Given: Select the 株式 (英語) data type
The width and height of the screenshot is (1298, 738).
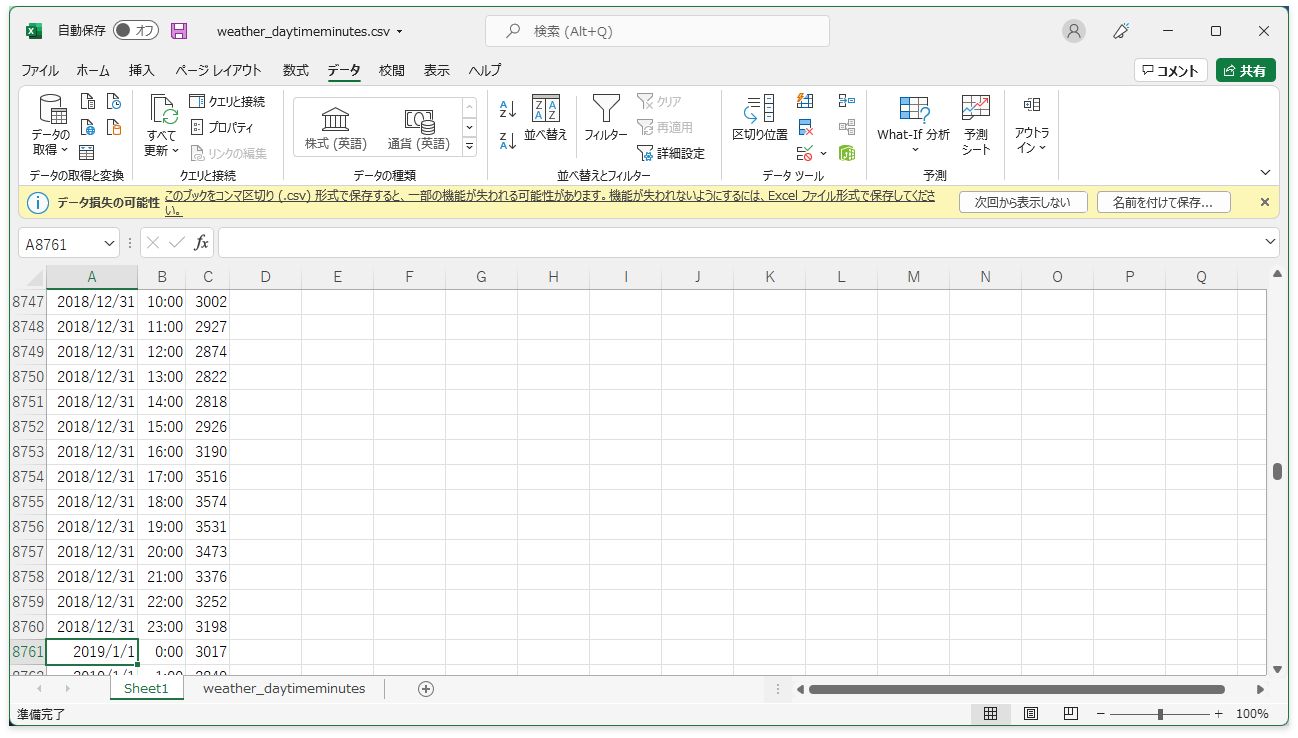Looking at the screenshot, I should 336,128.
